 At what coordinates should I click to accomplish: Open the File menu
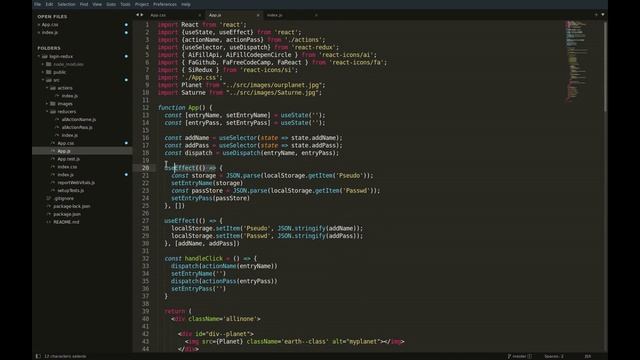pyautogui.click(x=38, y=4)
